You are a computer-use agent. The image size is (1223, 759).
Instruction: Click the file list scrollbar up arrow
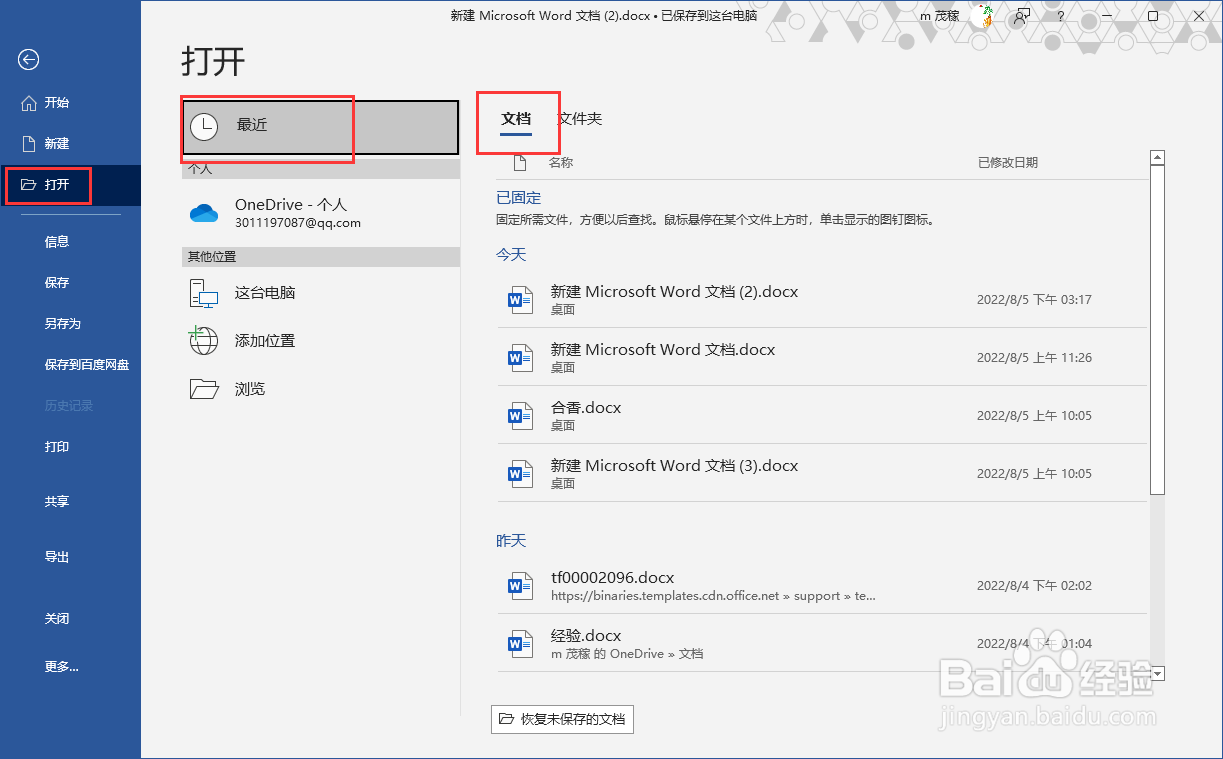[1158, 157]
